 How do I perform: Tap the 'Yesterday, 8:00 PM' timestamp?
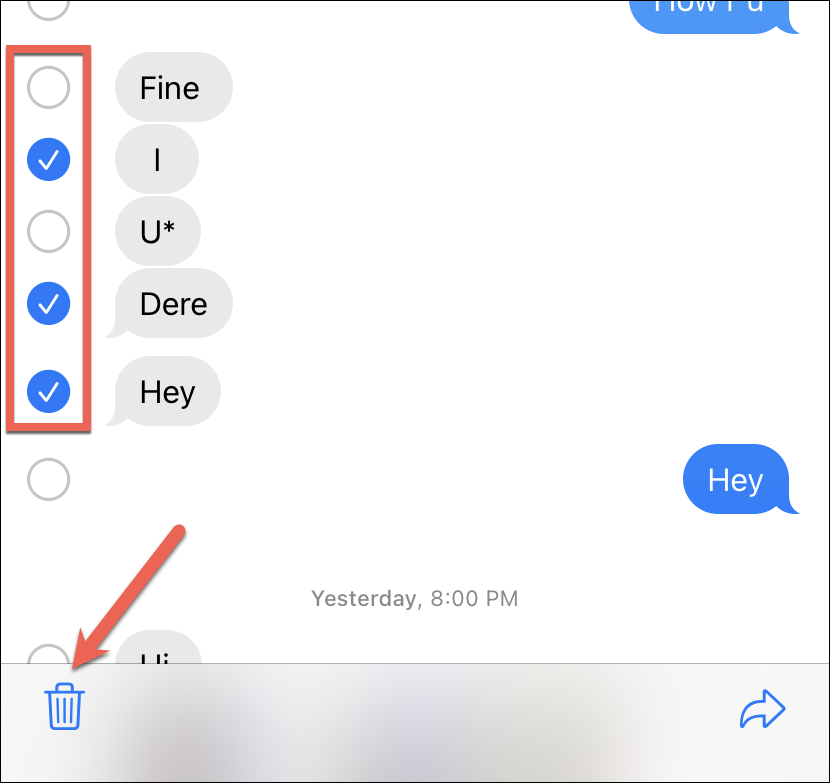(x=414, y=598)
